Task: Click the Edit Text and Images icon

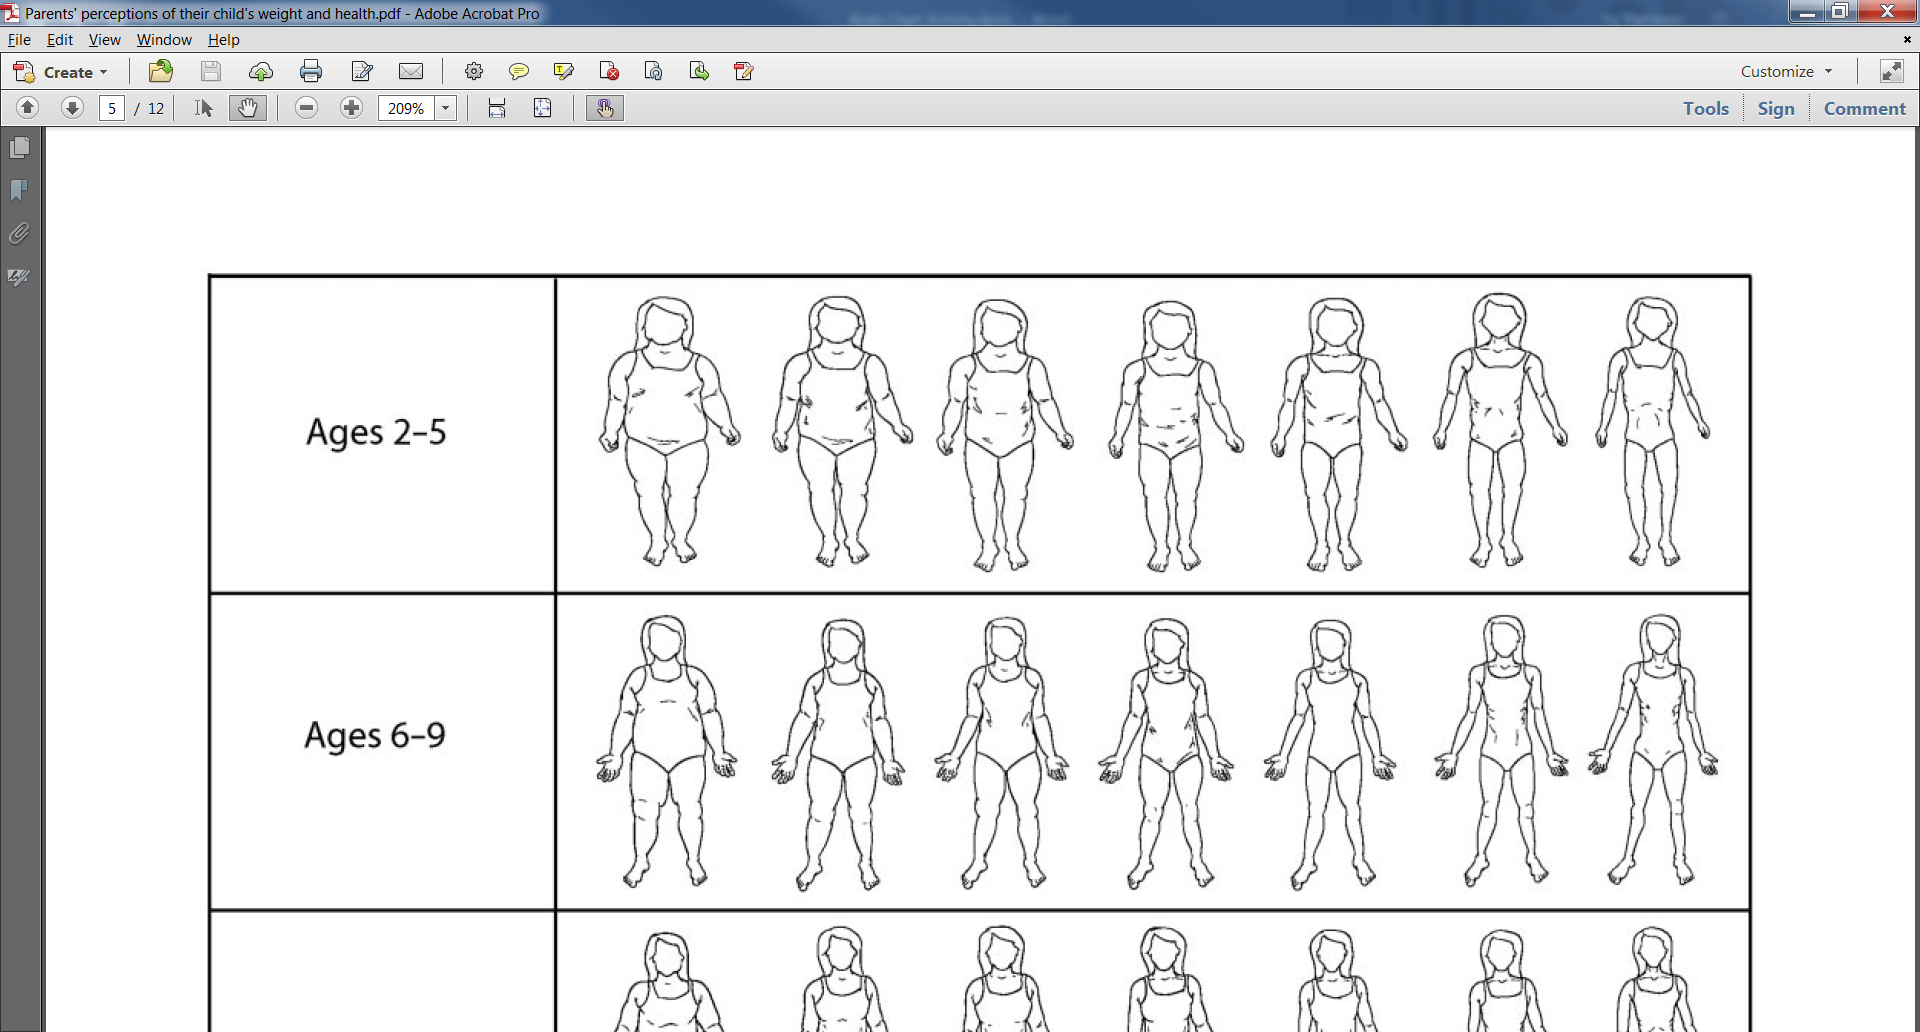Action: click(x=362, y=72)
